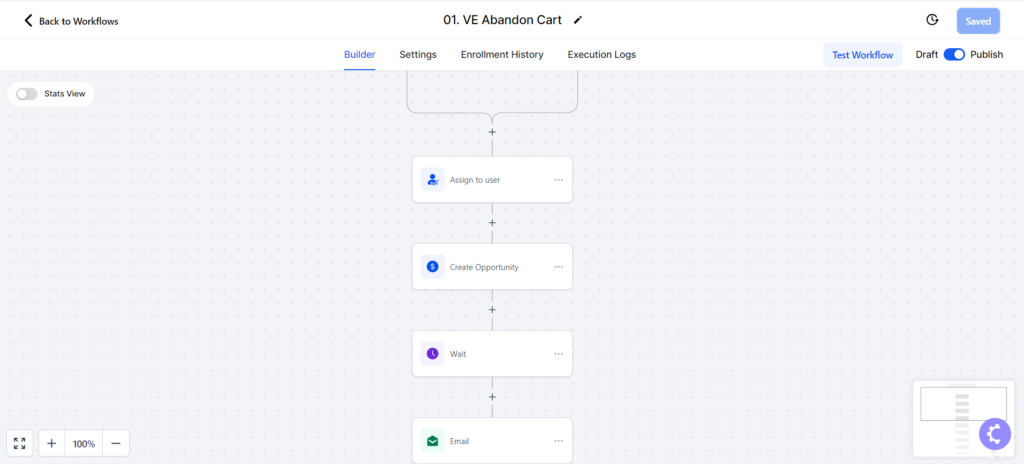Click the Assign to user node icon

pos(432,179)
